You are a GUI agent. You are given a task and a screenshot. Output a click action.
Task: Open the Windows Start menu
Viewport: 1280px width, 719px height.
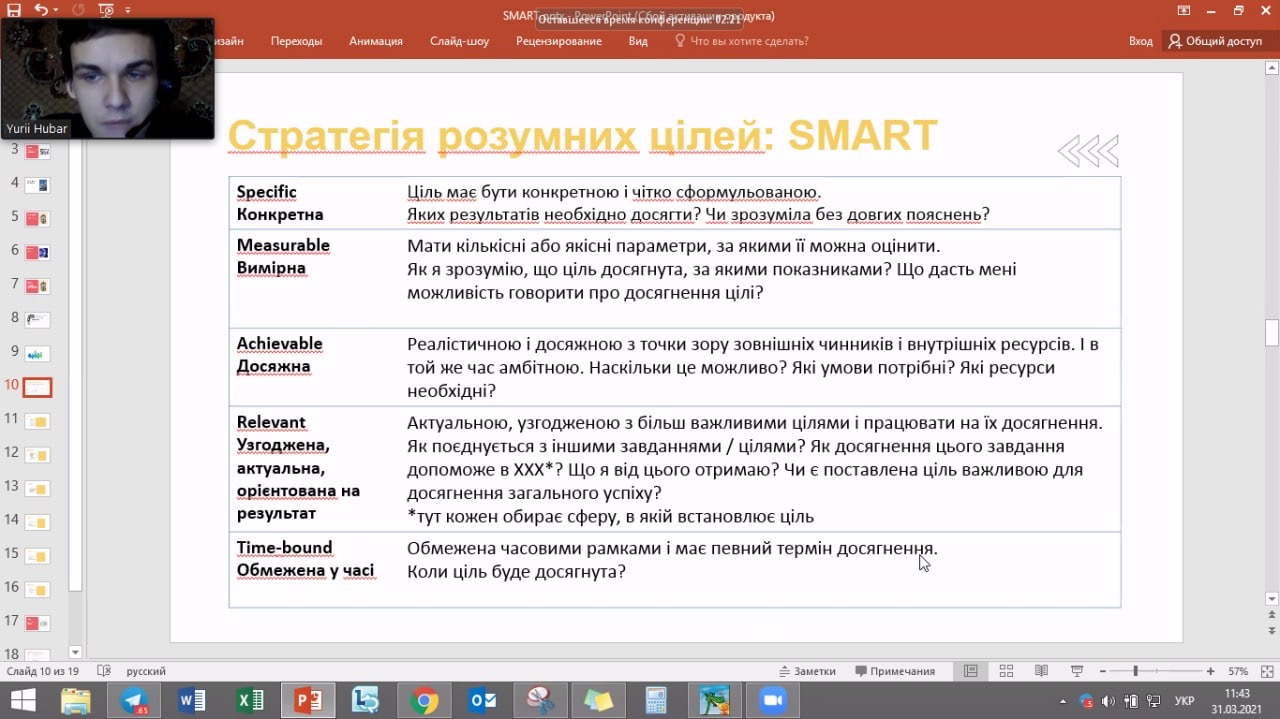[22, 700]
